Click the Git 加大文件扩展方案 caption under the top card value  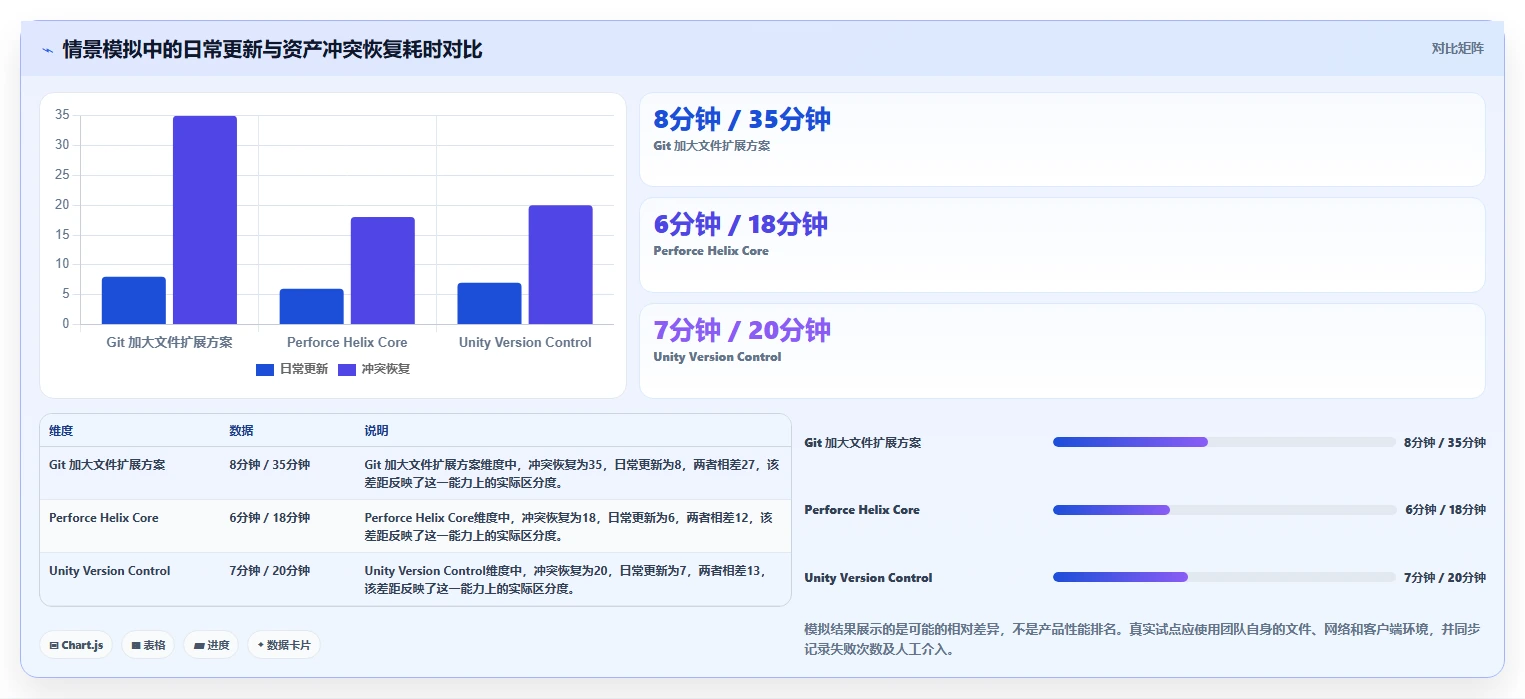click(x=712, y=146)
